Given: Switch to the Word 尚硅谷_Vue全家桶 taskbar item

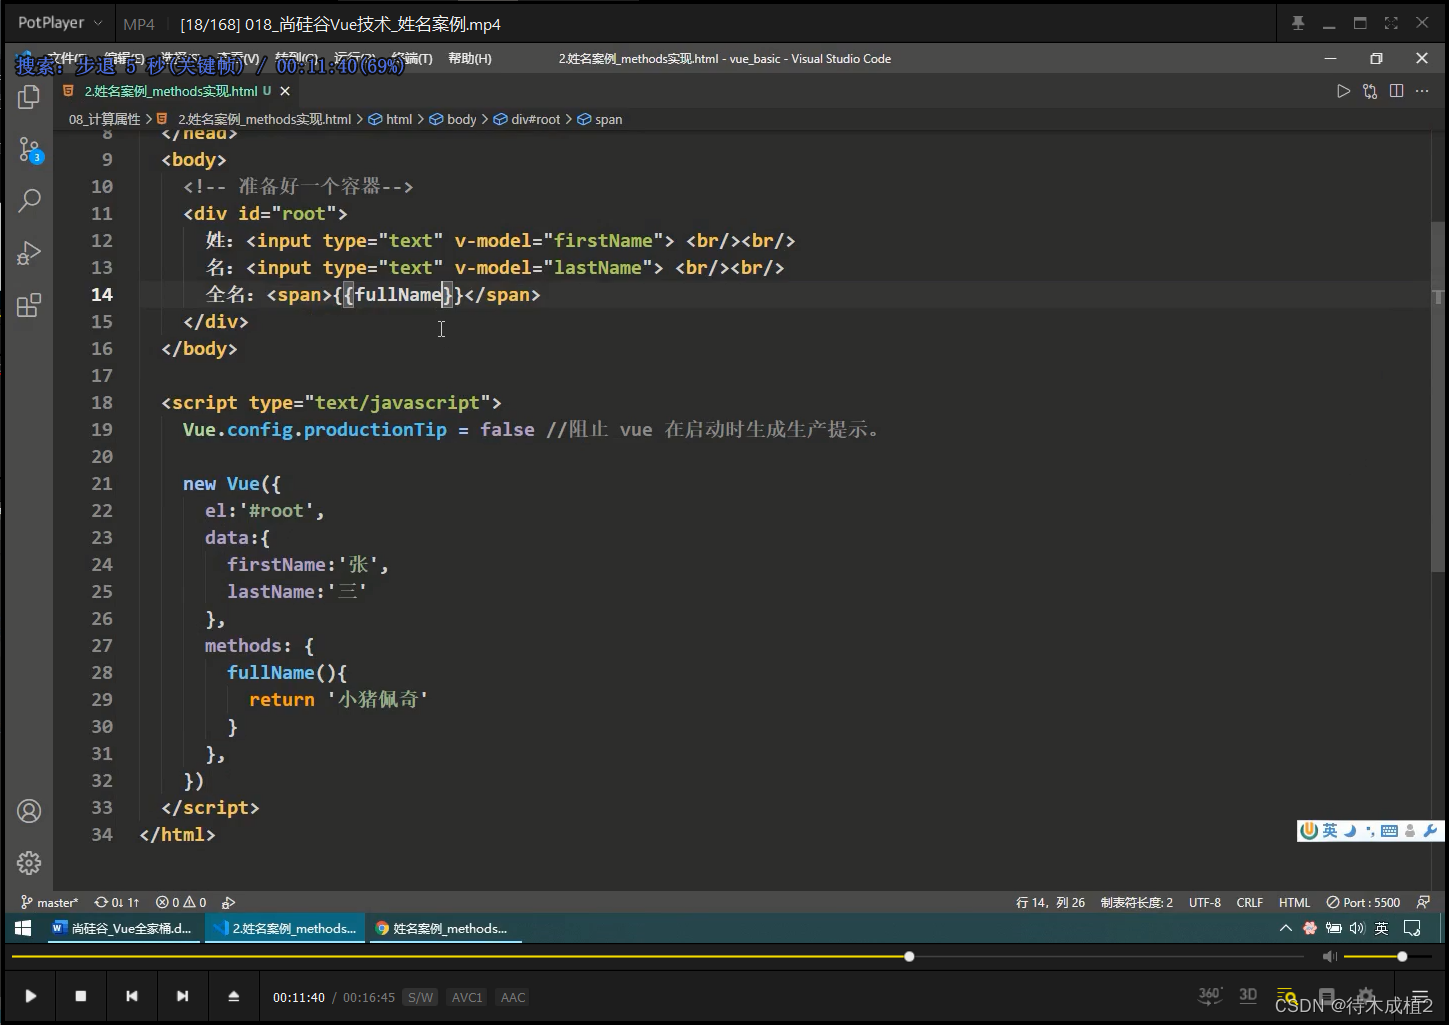Looking at the screenshot, I should pyautogui.click(x=121, y=928).
